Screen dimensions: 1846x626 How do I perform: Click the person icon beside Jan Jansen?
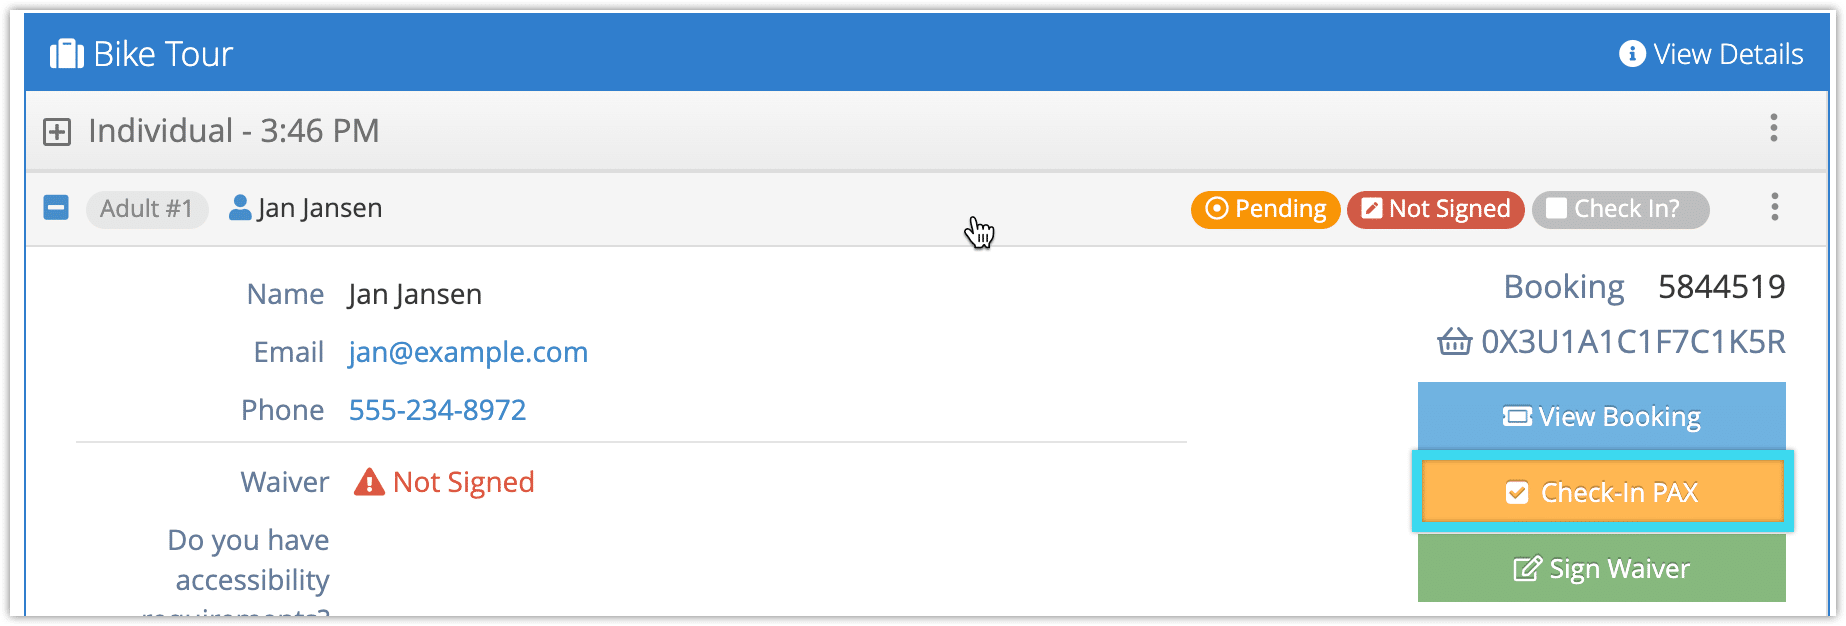tap(240, 208)
